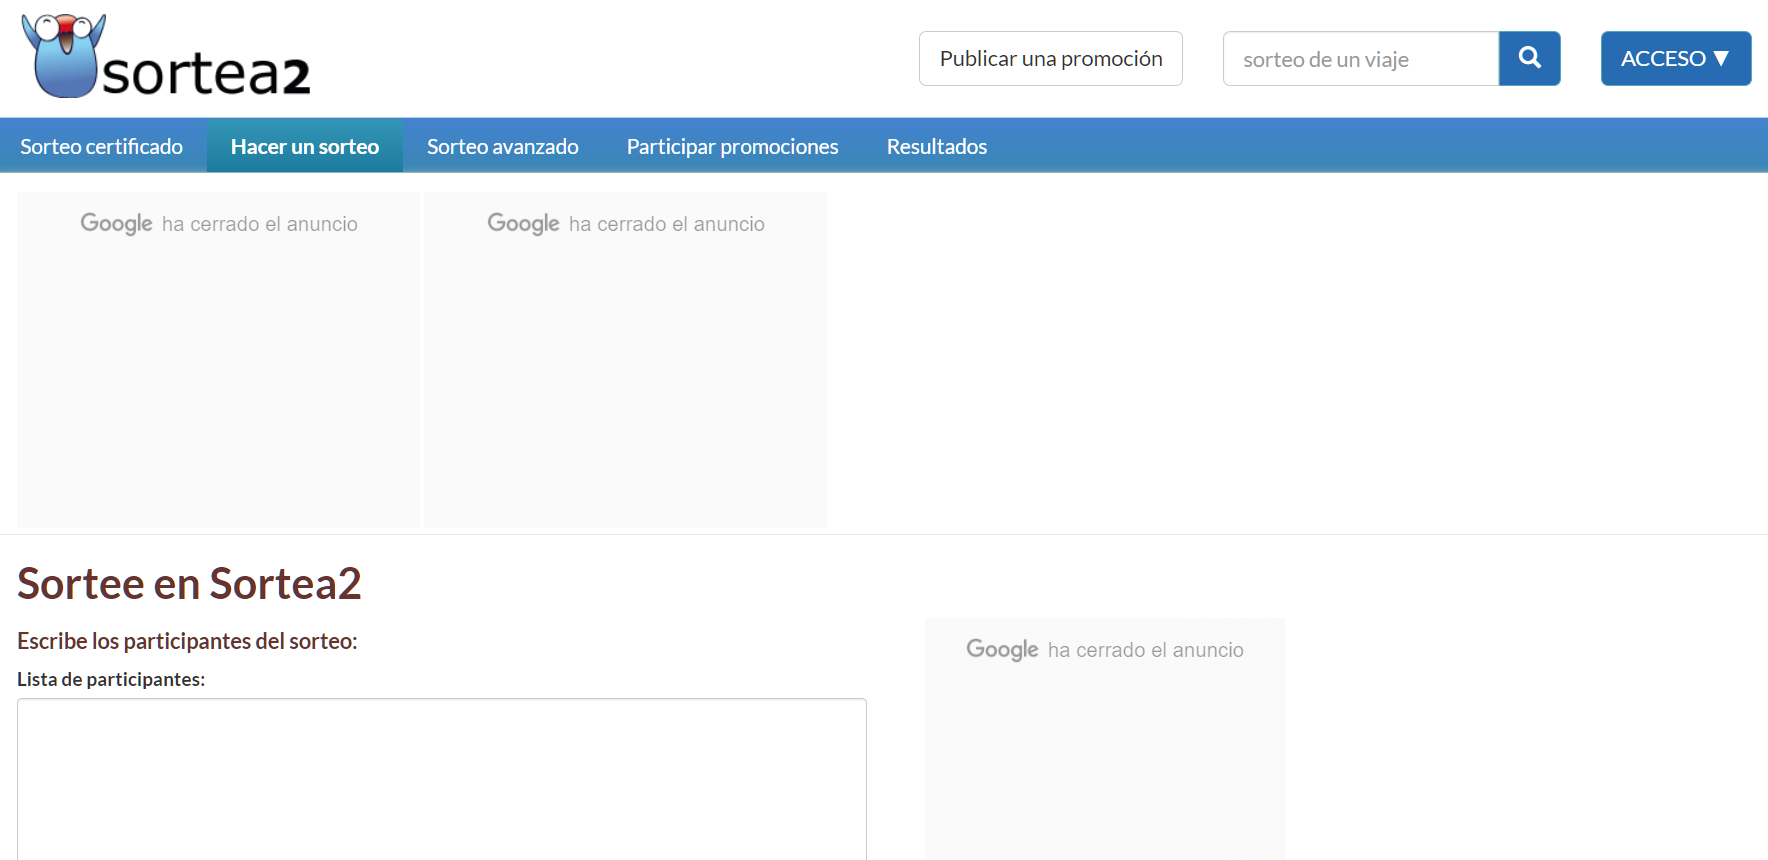Click inside the Lista de participantes text area
The height and width of the screenshot is (860, 1768).
(441, 778)
